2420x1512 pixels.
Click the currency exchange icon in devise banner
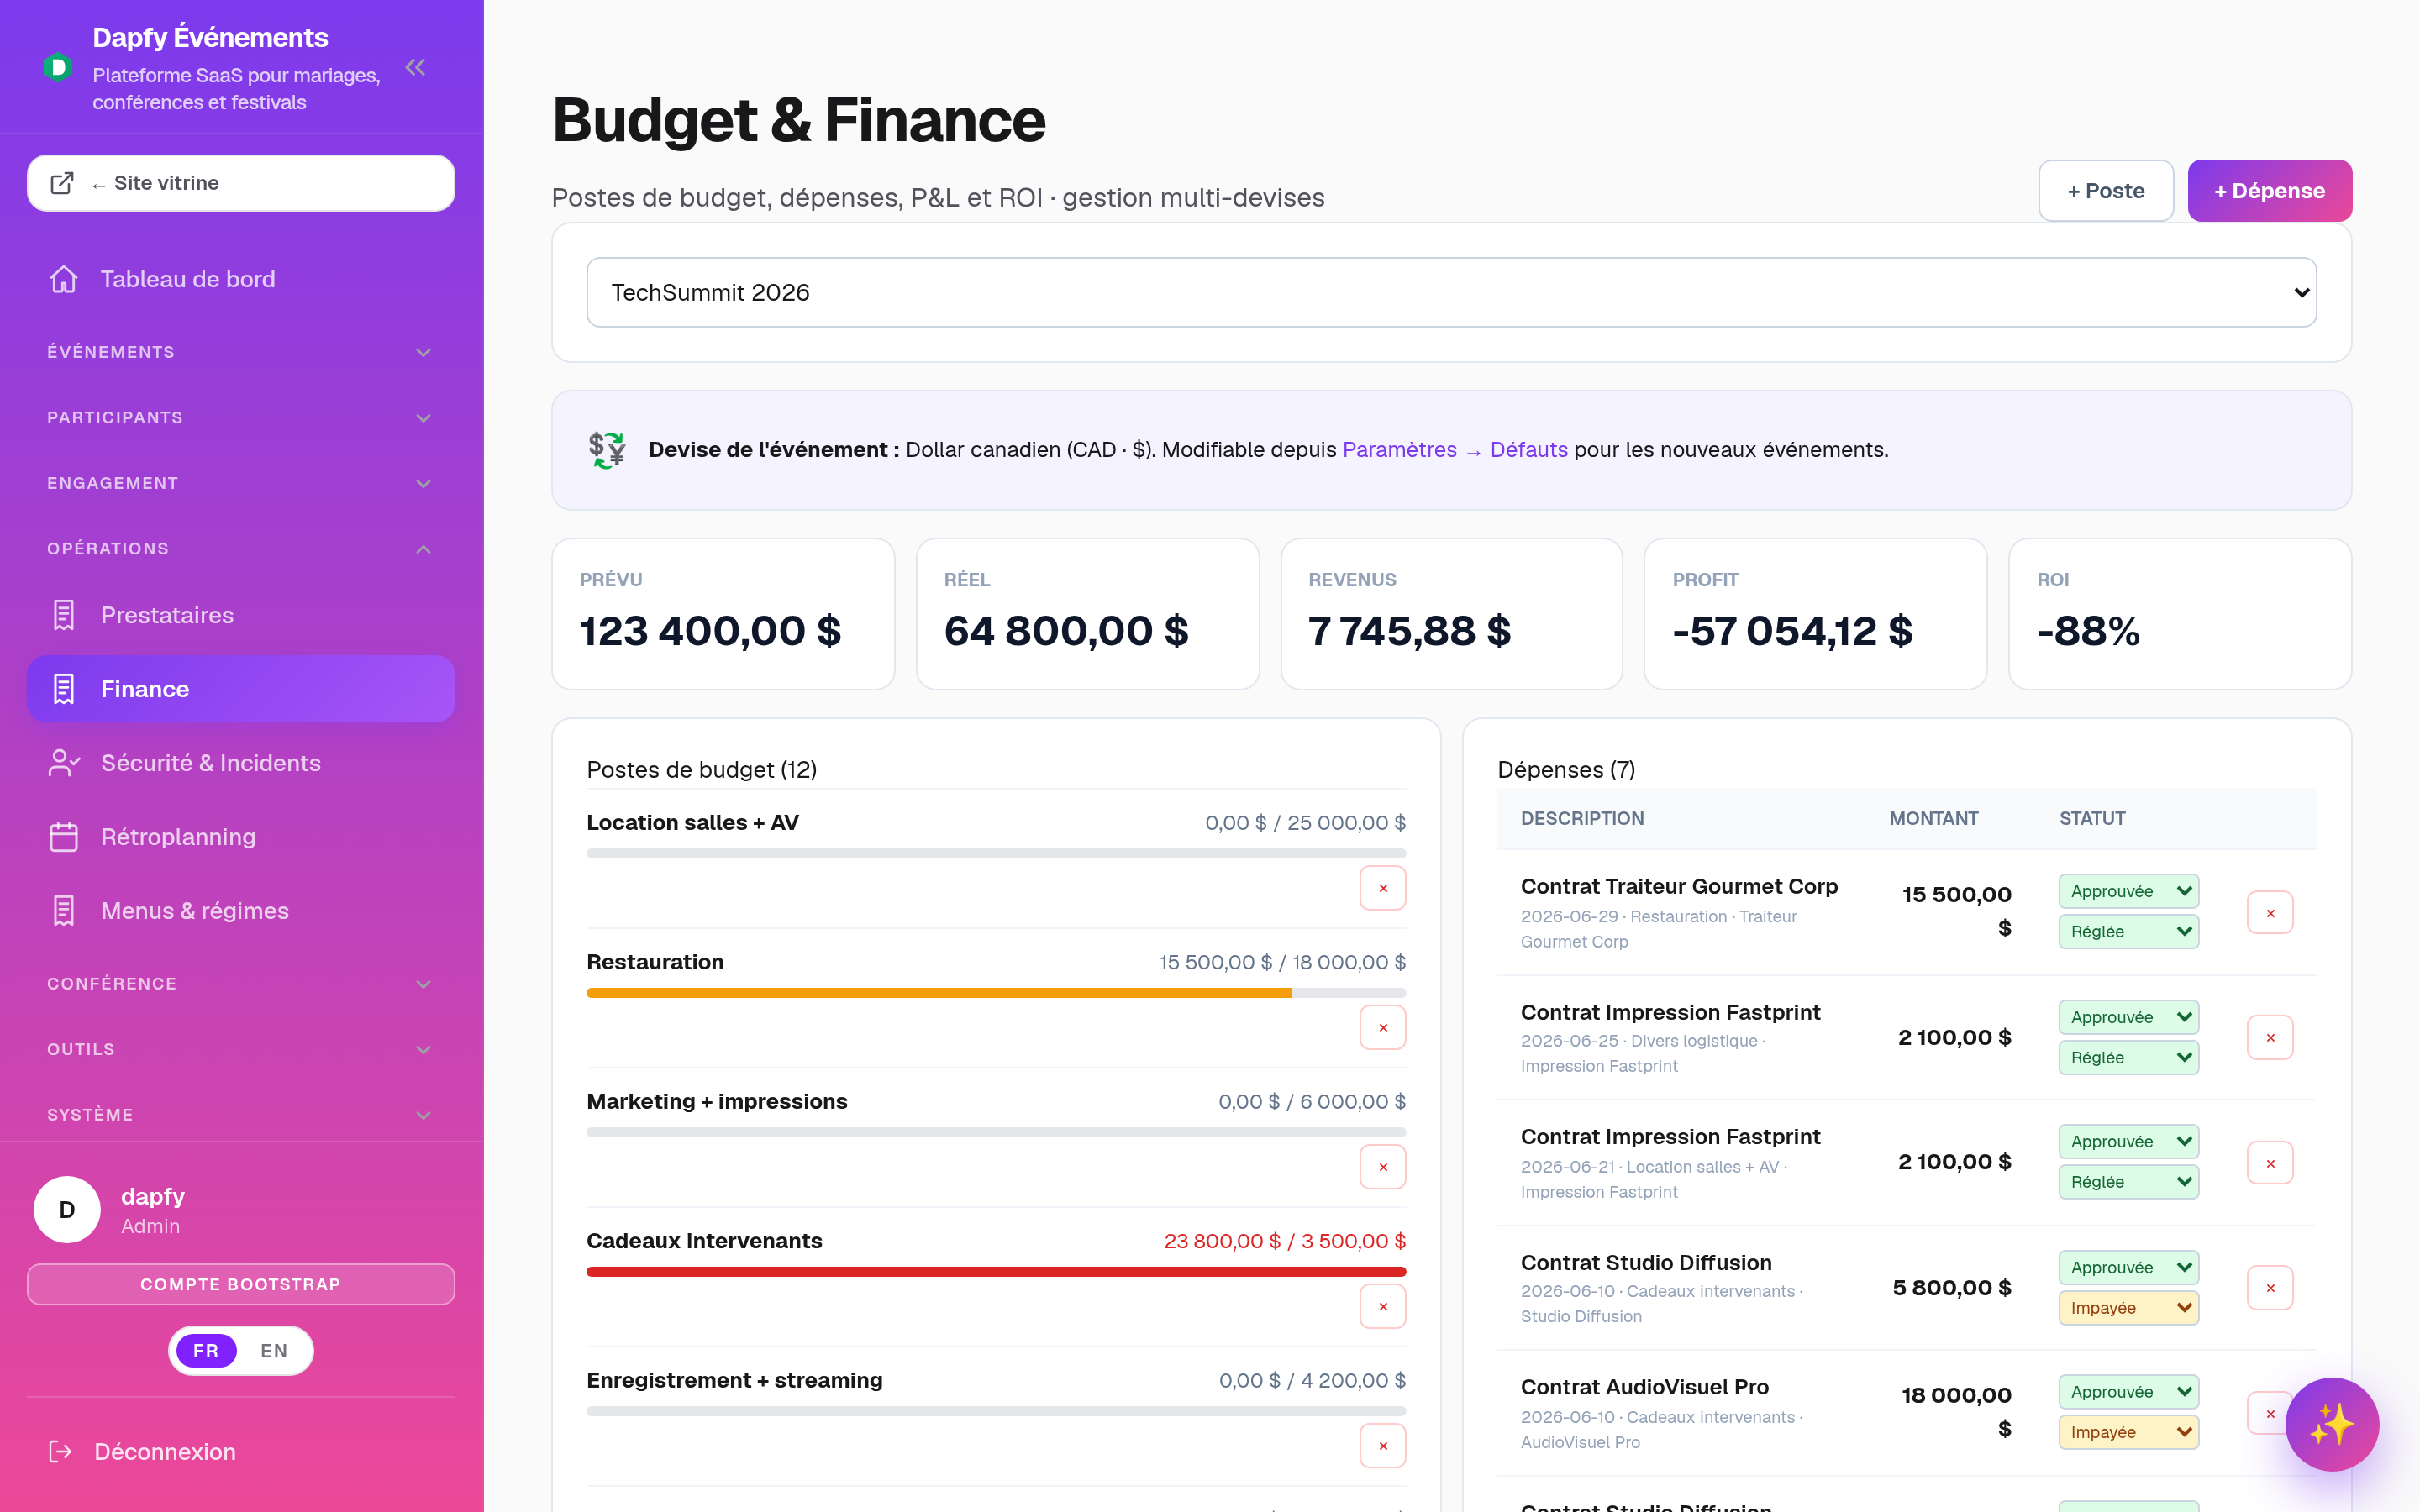(x=607, y=450)
